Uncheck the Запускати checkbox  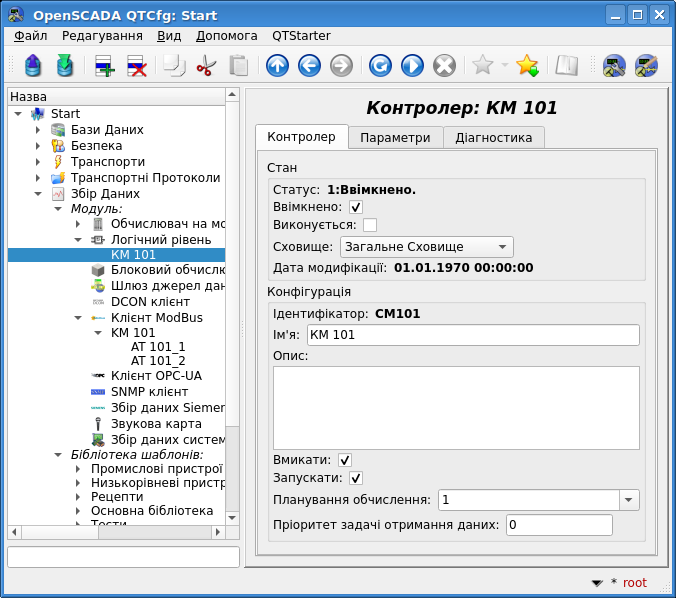click(x=356, y=478)
